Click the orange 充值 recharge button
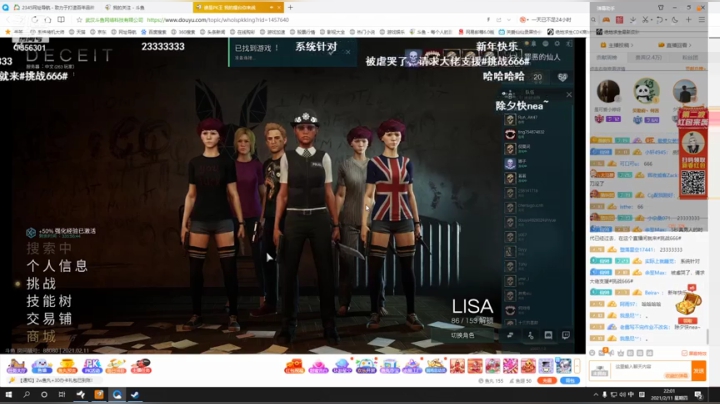720x404 pixels. [x=547, y=381]
